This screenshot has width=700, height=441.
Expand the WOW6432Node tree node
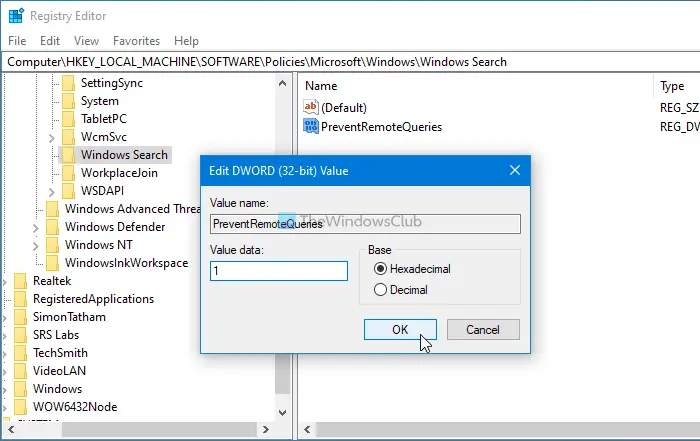5,408
